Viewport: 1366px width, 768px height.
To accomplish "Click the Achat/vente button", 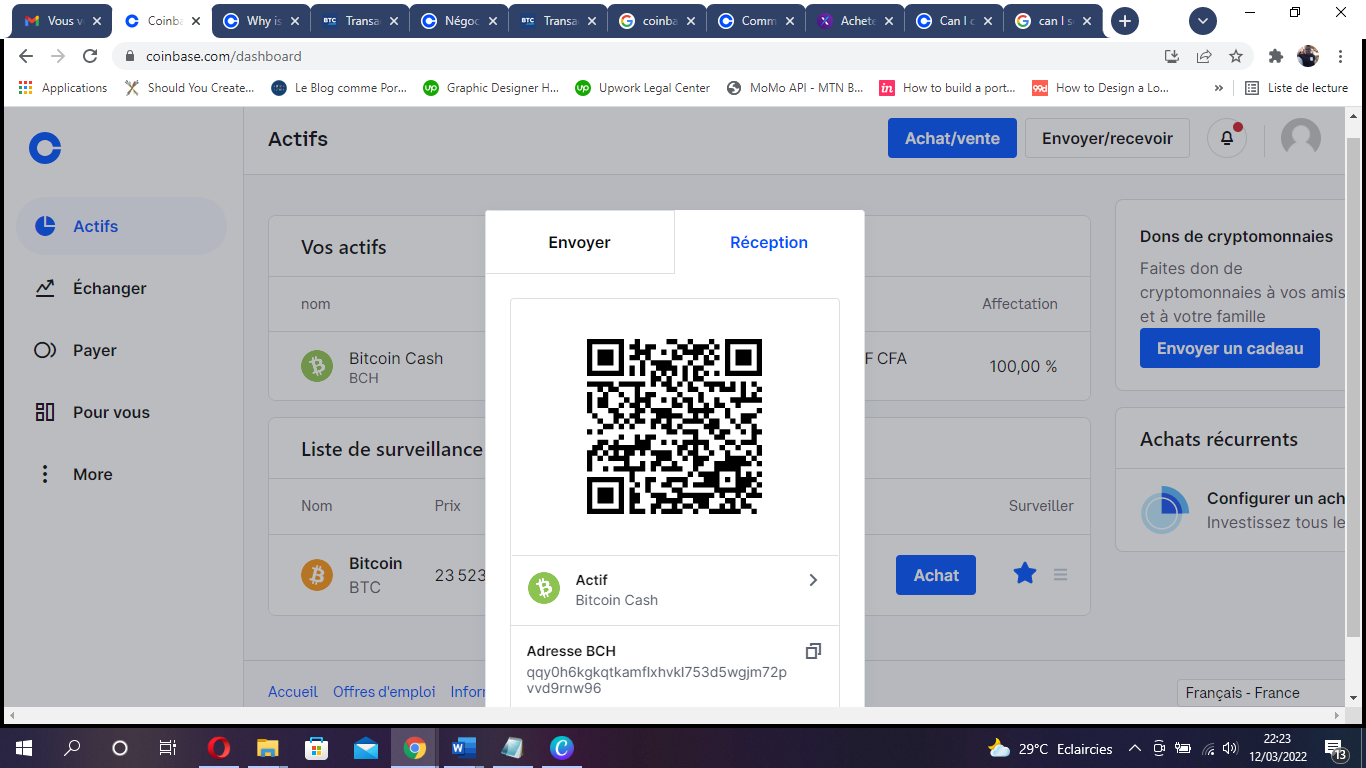I will 952,138.
